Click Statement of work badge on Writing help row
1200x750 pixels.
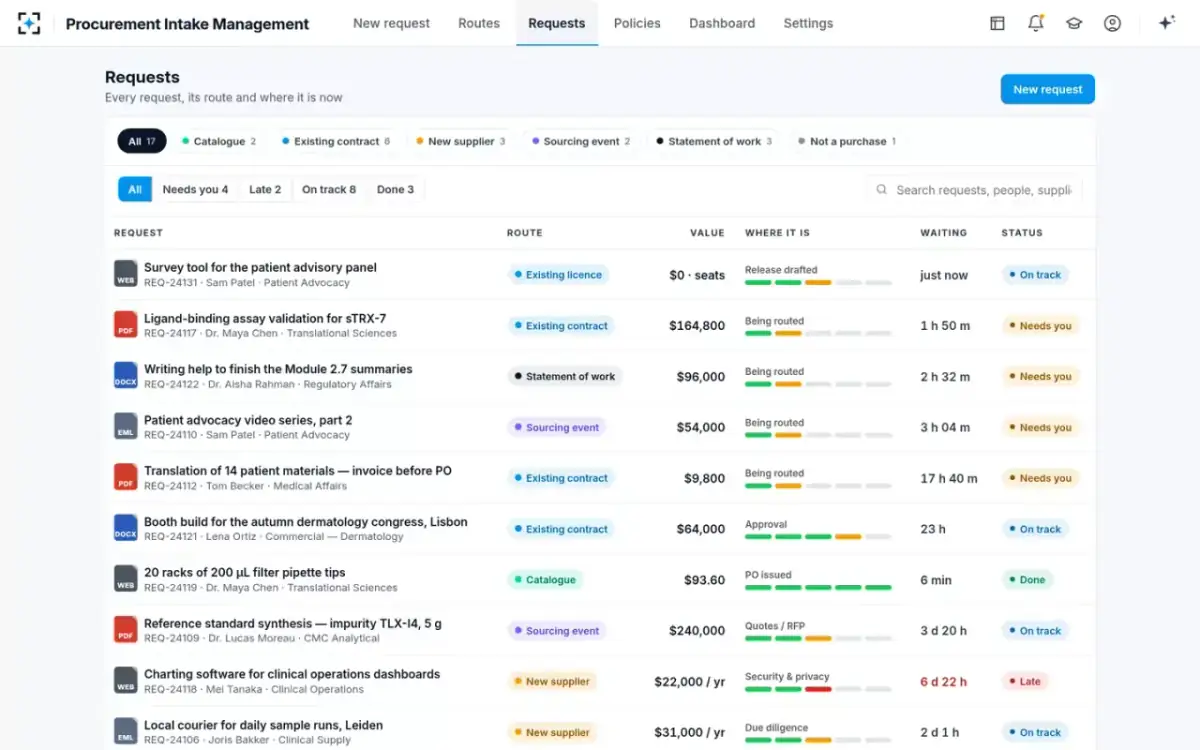click(x=565, y=377)
